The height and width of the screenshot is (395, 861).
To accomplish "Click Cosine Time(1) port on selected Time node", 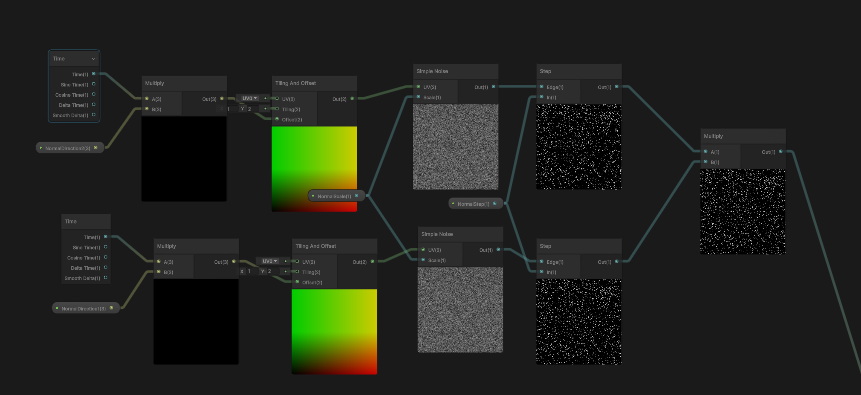I will coord(93,94).
